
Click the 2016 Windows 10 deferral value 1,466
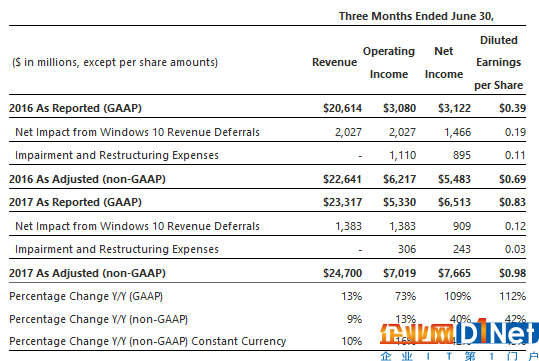click(x=458, y=132)
